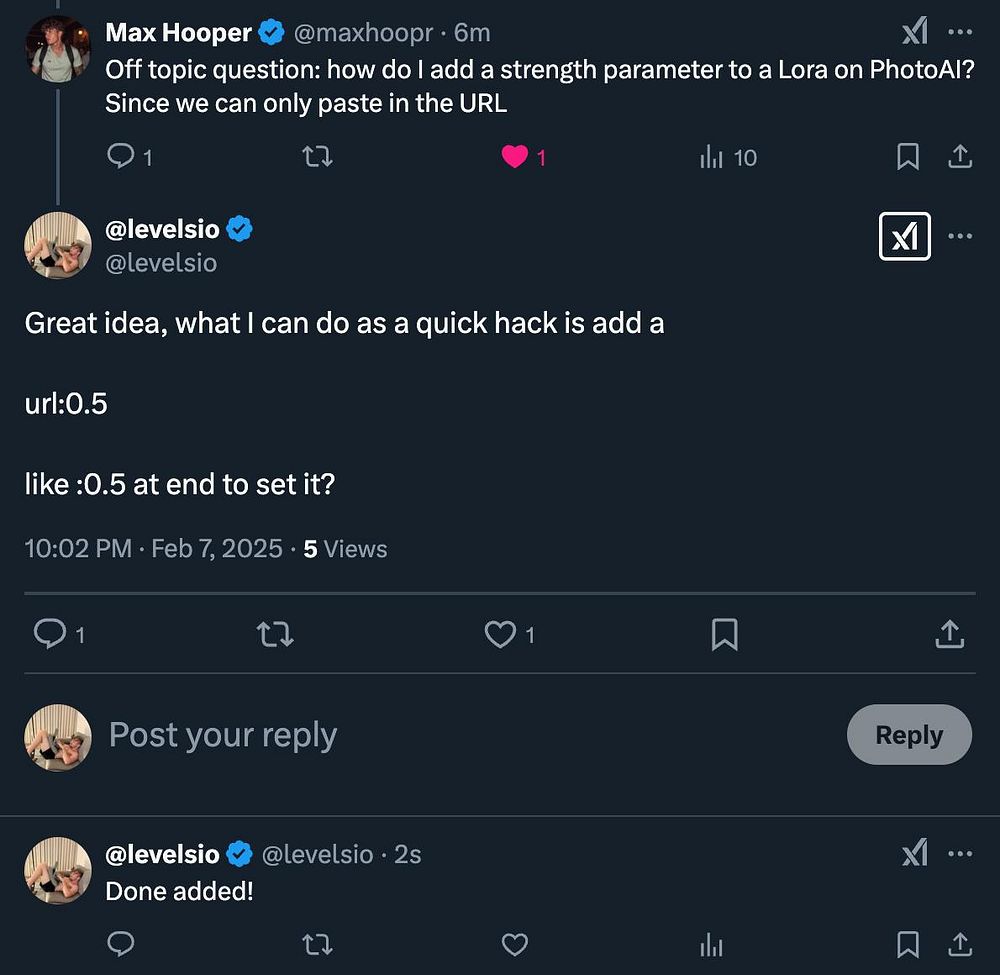Unlike Max Hooper's tweet with pink heart
The width and height of the screenshot is (1000, 975).
coord(515,157)
